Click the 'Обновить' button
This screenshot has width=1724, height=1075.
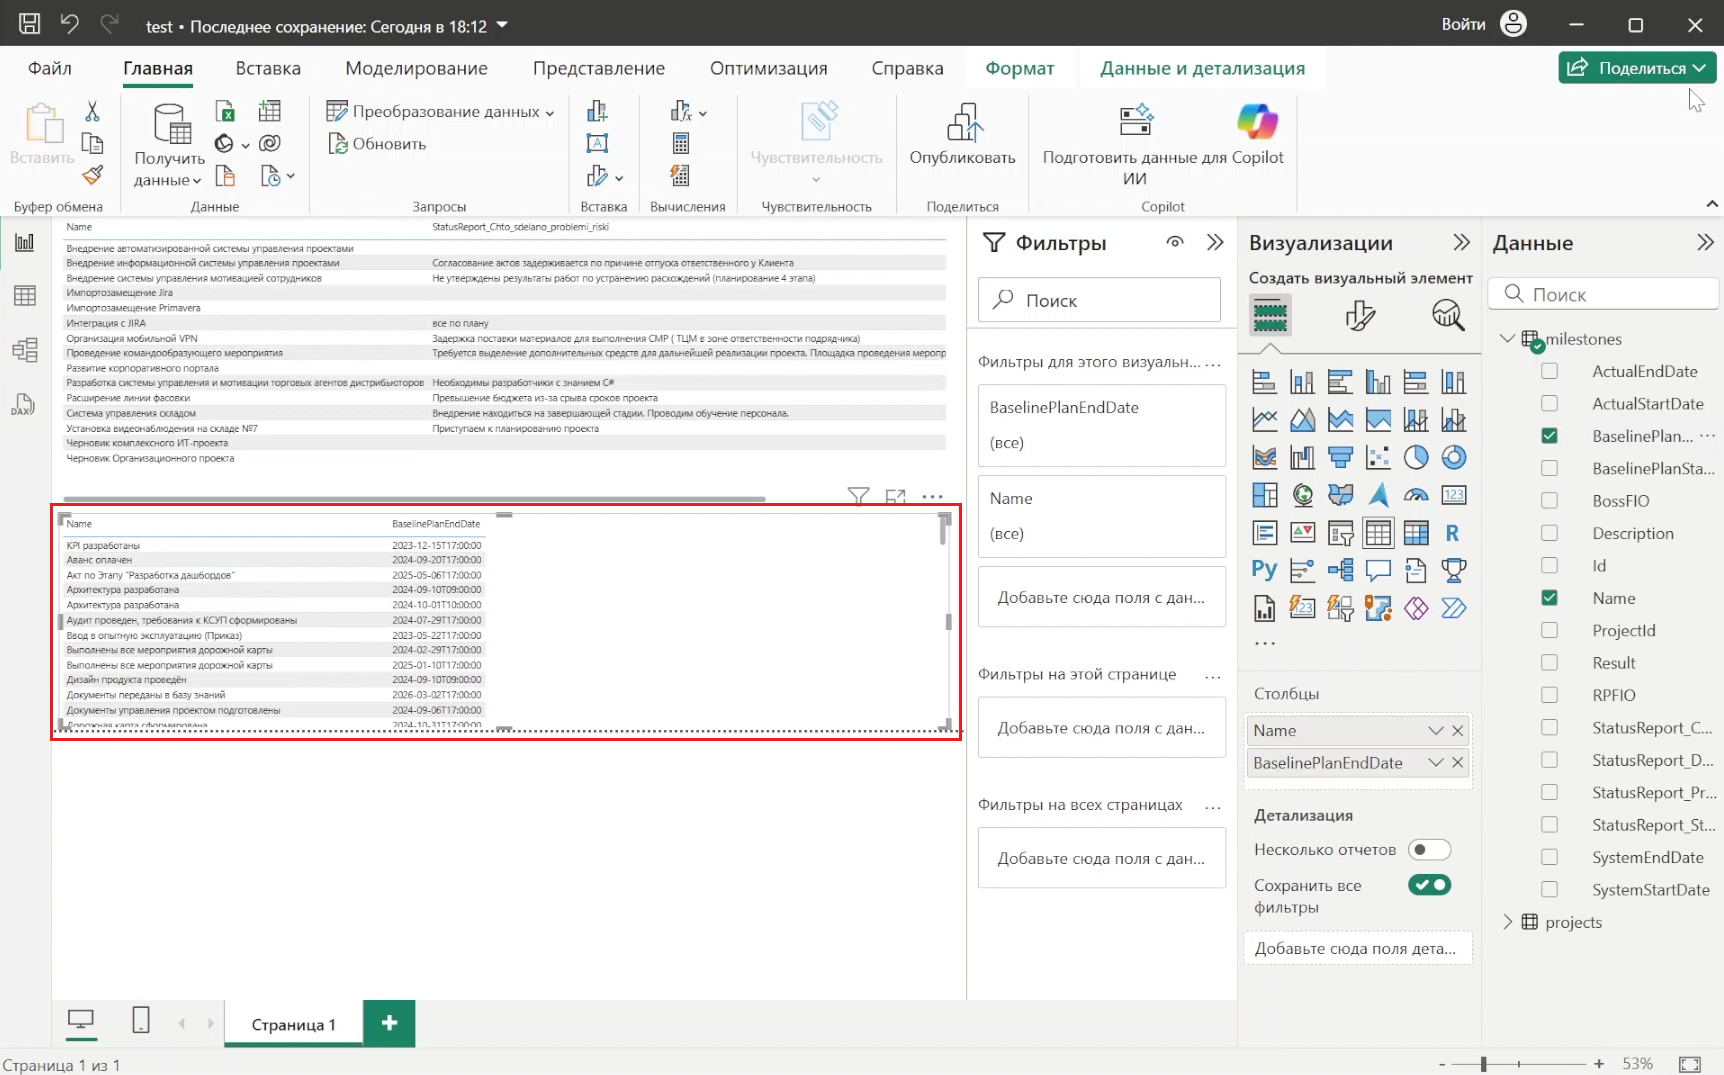pyautogui.click(x=377, y=144)
